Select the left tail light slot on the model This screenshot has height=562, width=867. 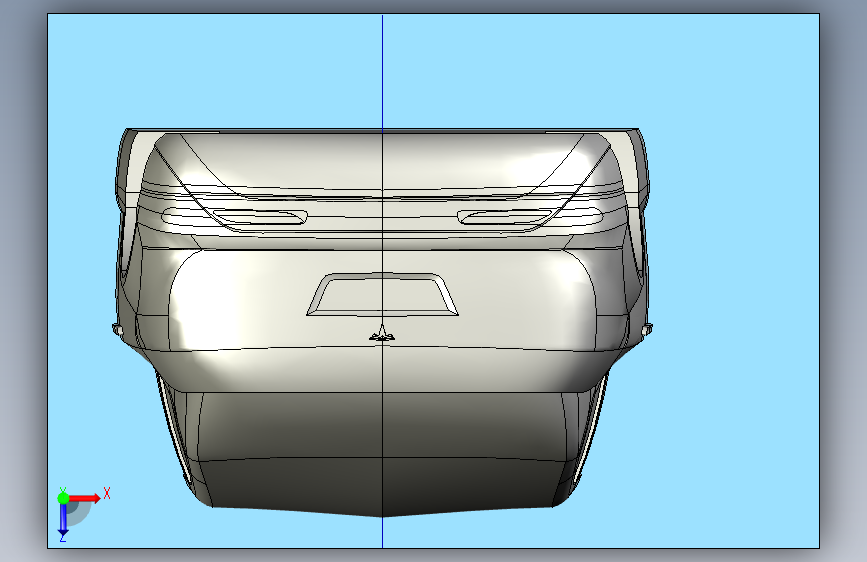click(x=260, y=217)
